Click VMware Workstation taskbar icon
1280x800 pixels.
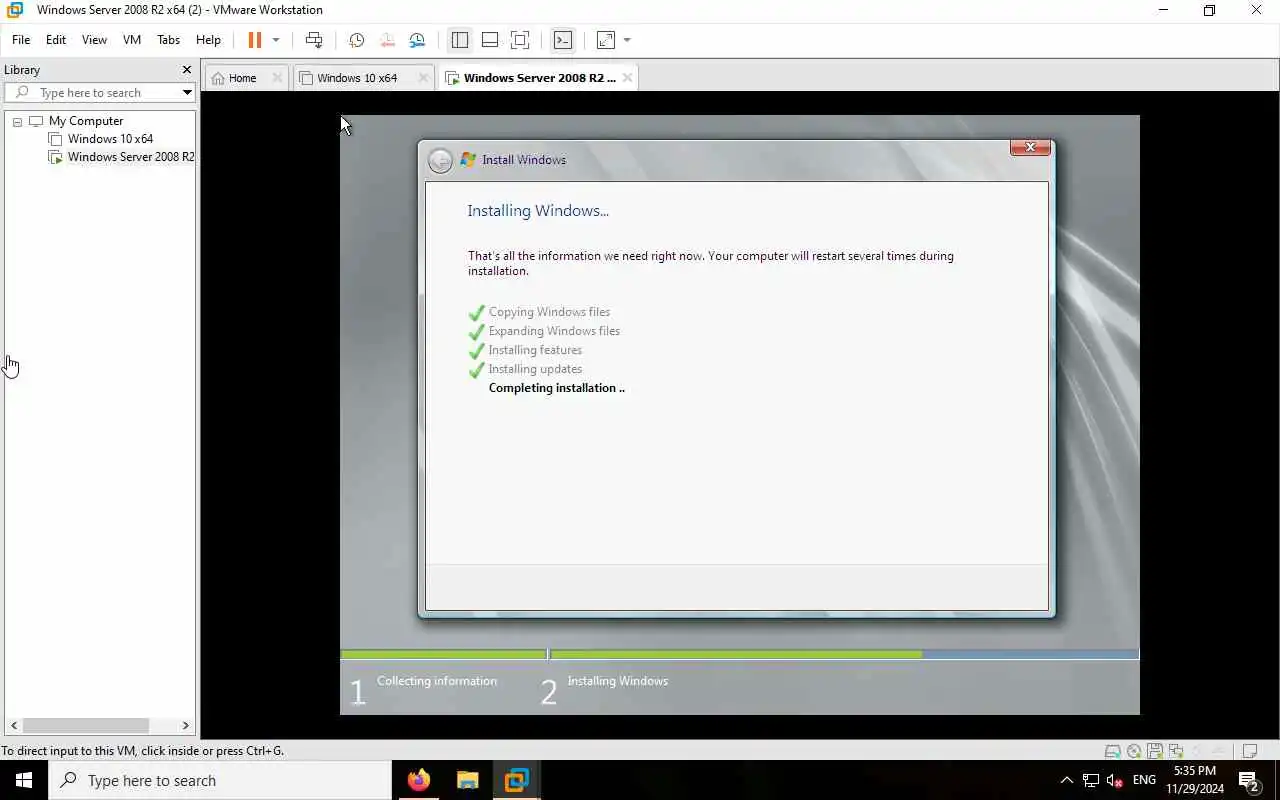(516, 780)
